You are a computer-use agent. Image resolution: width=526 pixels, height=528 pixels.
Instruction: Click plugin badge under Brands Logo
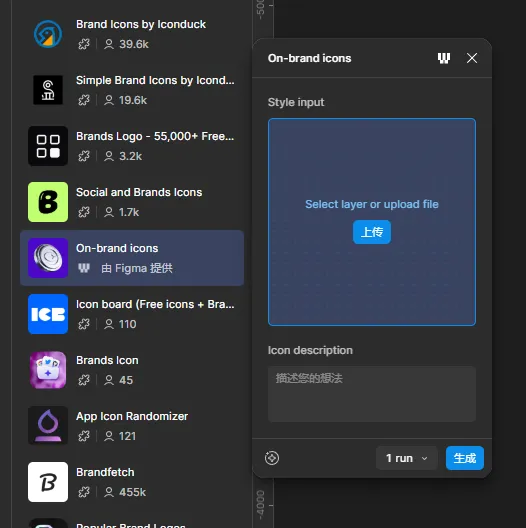[x=84, y=156]
